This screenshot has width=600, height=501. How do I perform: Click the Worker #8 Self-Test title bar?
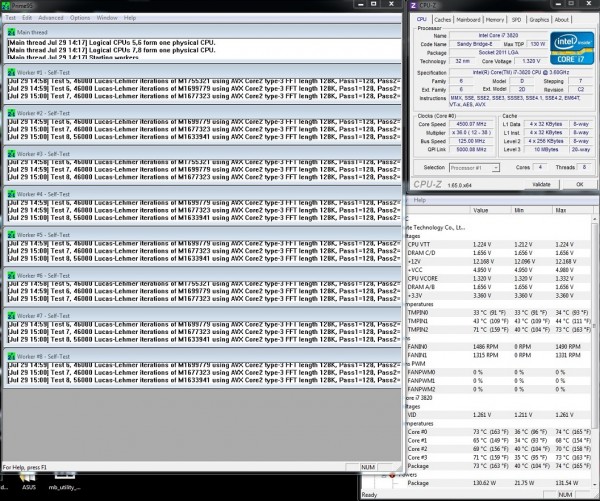[202, 356]
